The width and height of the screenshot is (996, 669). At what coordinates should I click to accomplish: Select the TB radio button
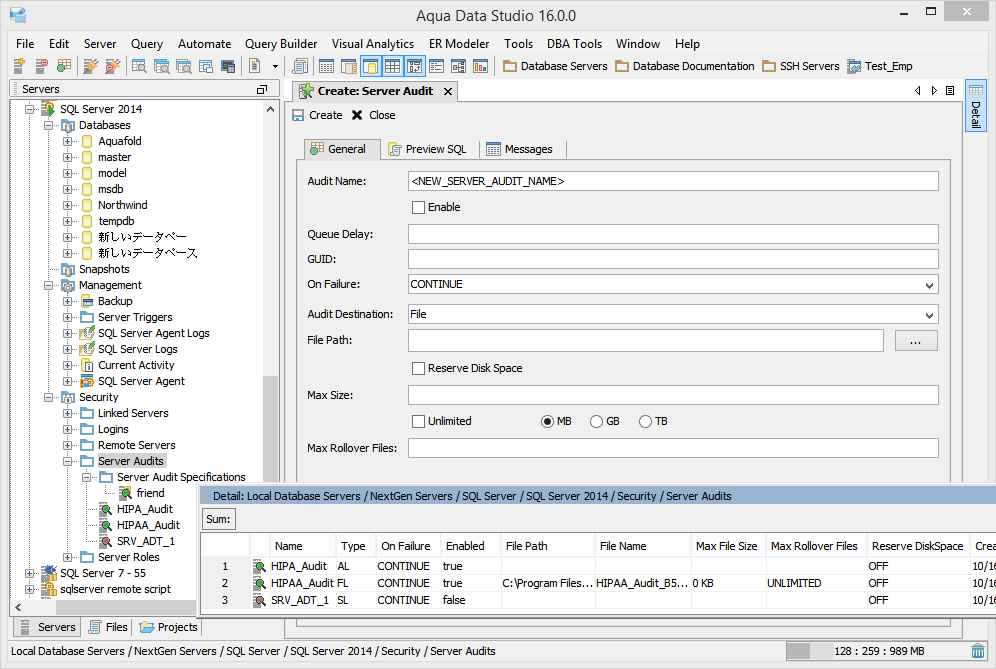click(645, 421)
